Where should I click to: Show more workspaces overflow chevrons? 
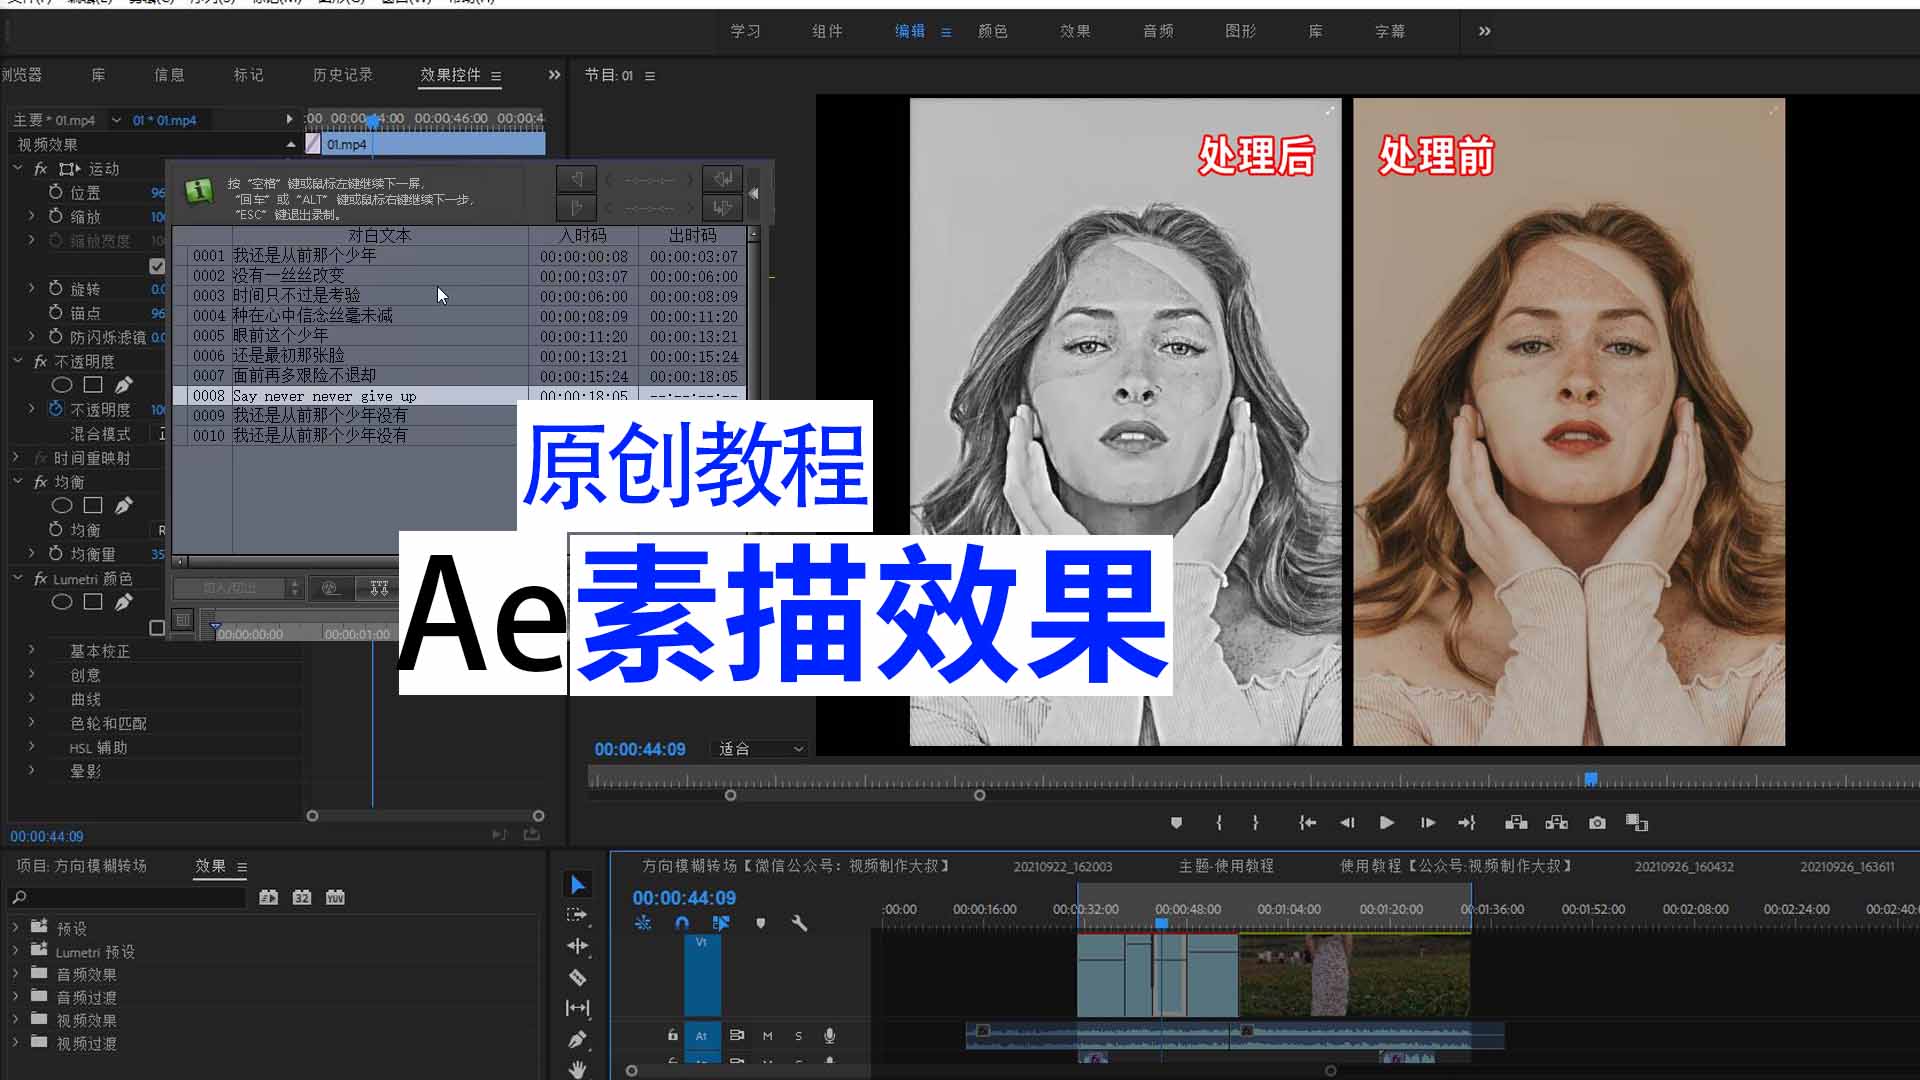pos(1485,31)
